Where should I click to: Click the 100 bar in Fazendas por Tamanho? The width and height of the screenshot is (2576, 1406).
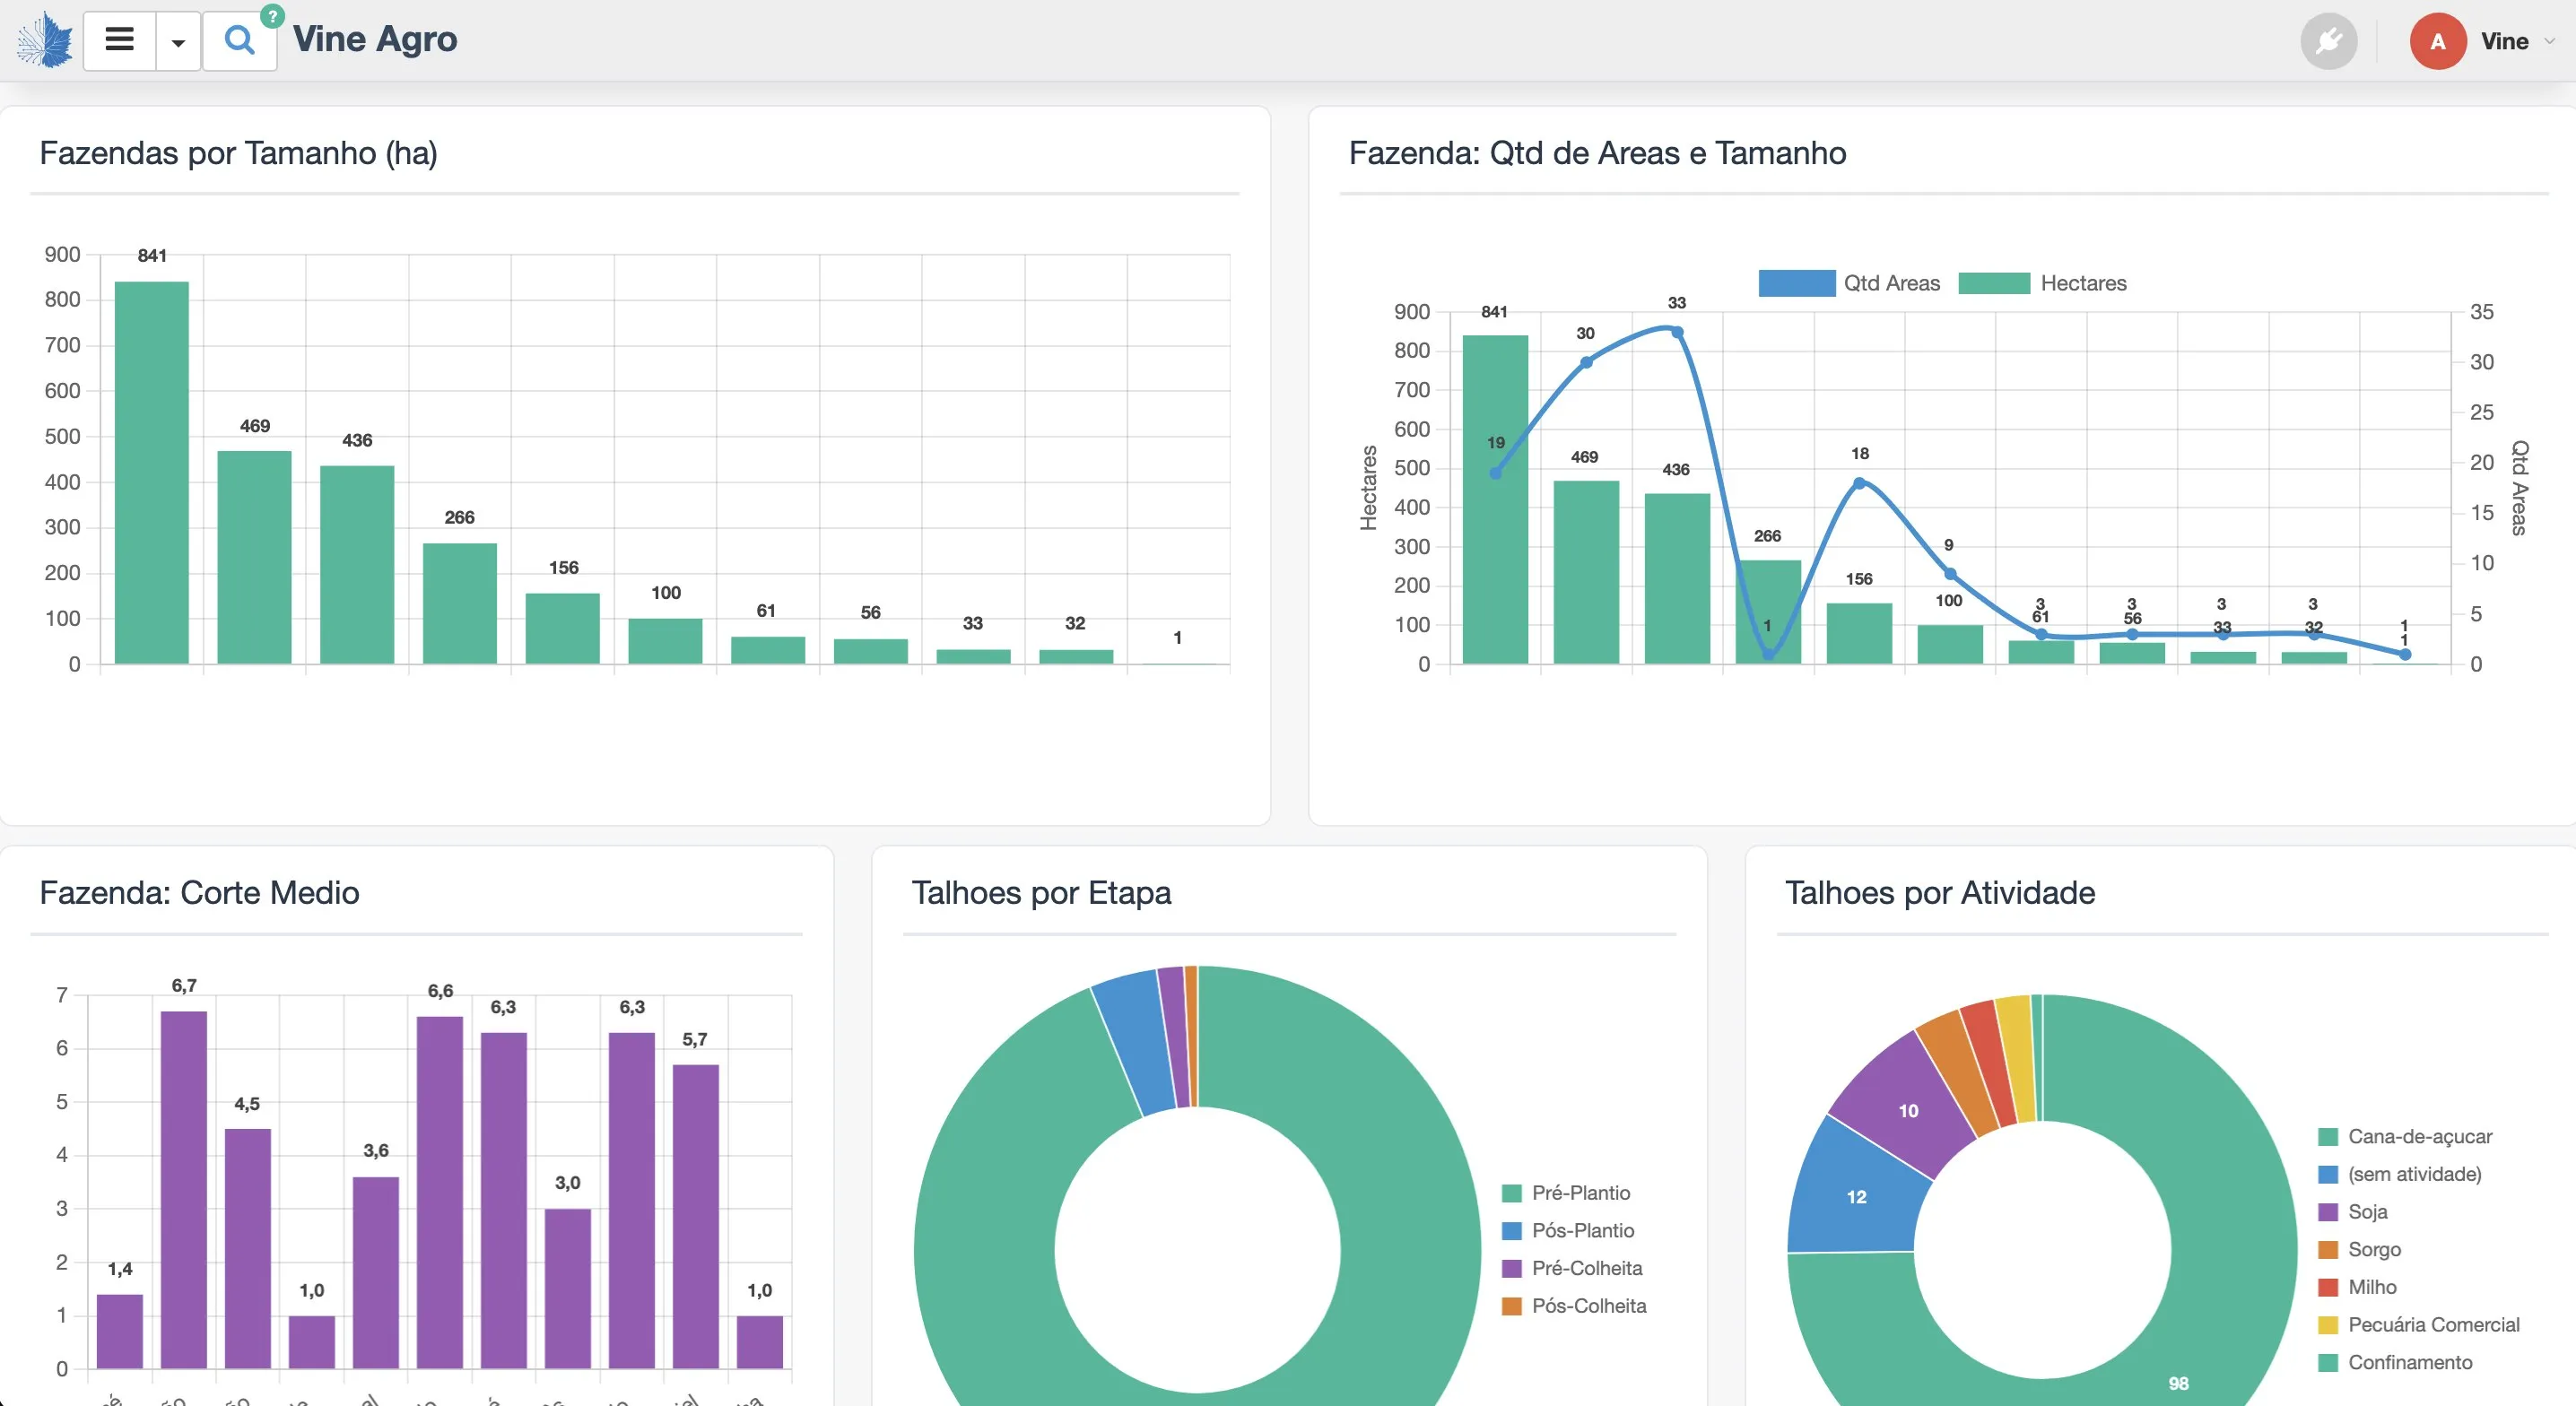pos(665,641)
